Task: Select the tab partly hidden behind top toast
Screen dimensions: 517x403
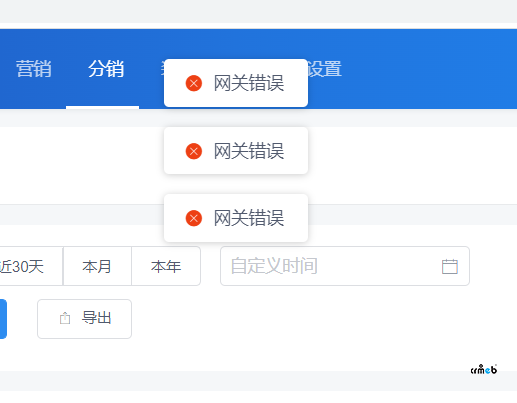Action: point(162,69)
